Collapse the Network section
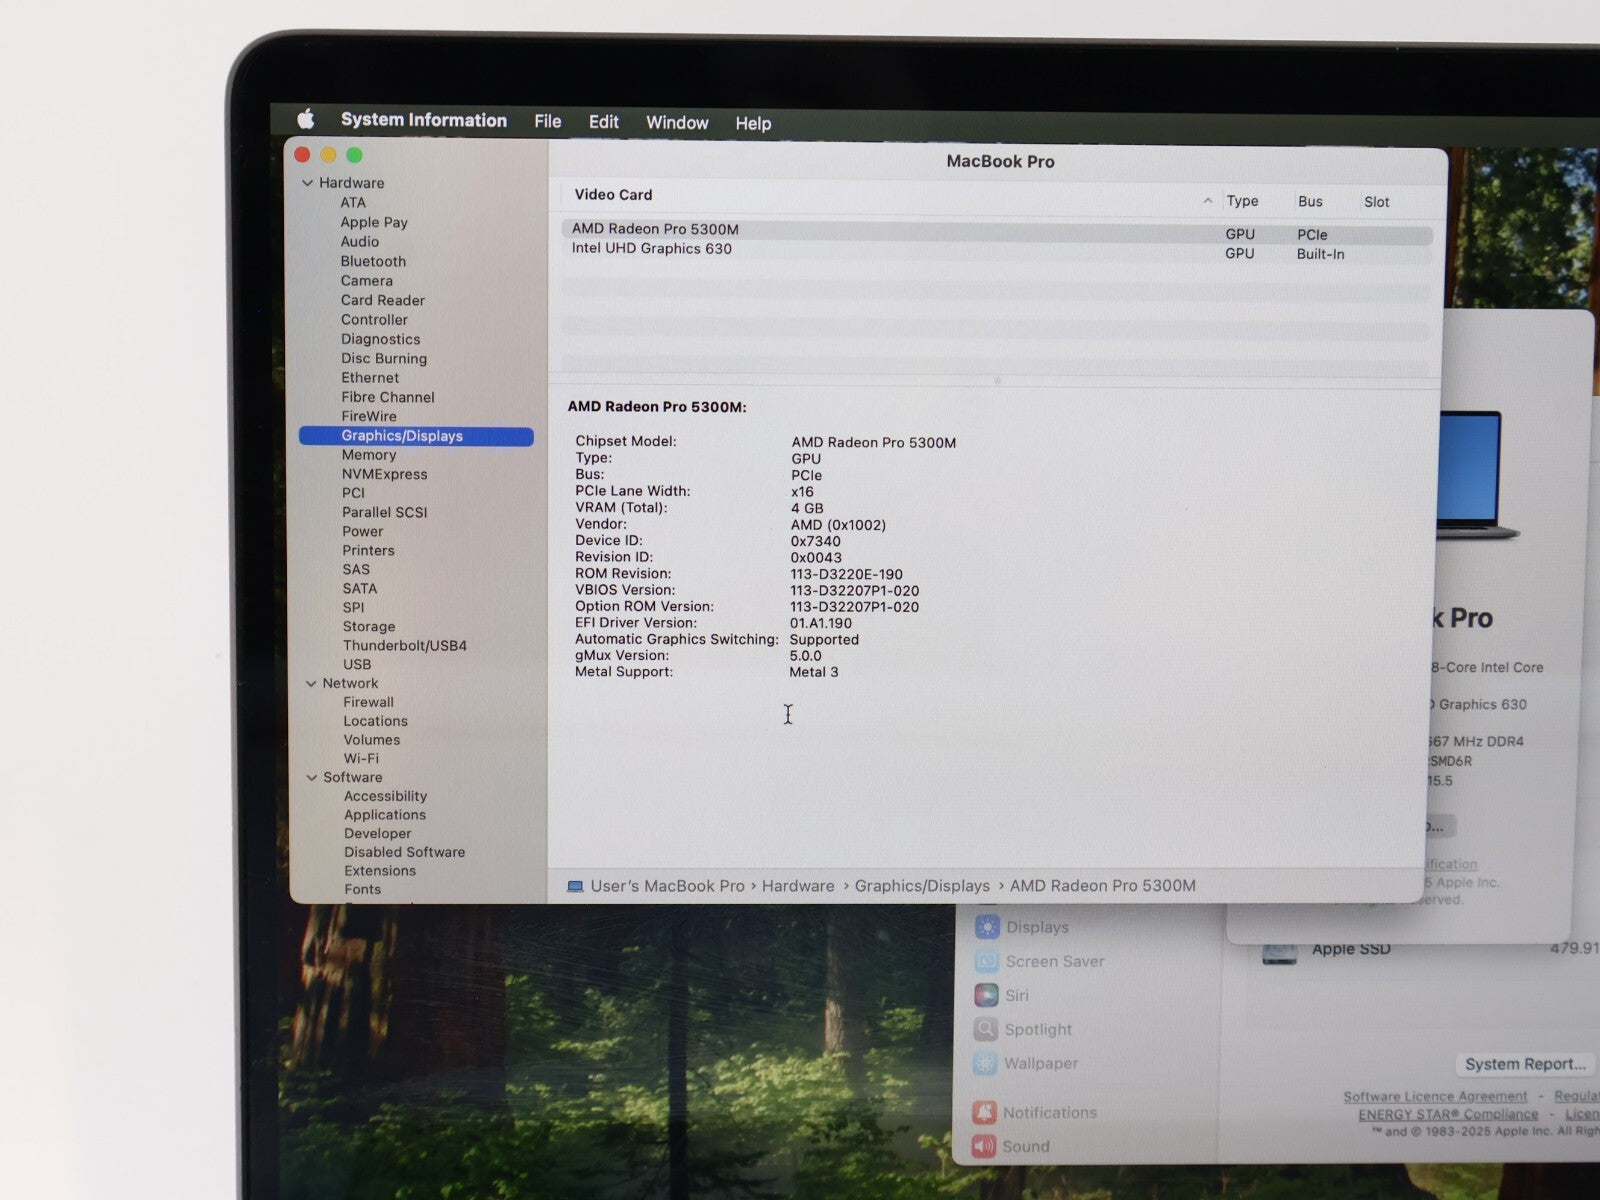 coord(311,684)
